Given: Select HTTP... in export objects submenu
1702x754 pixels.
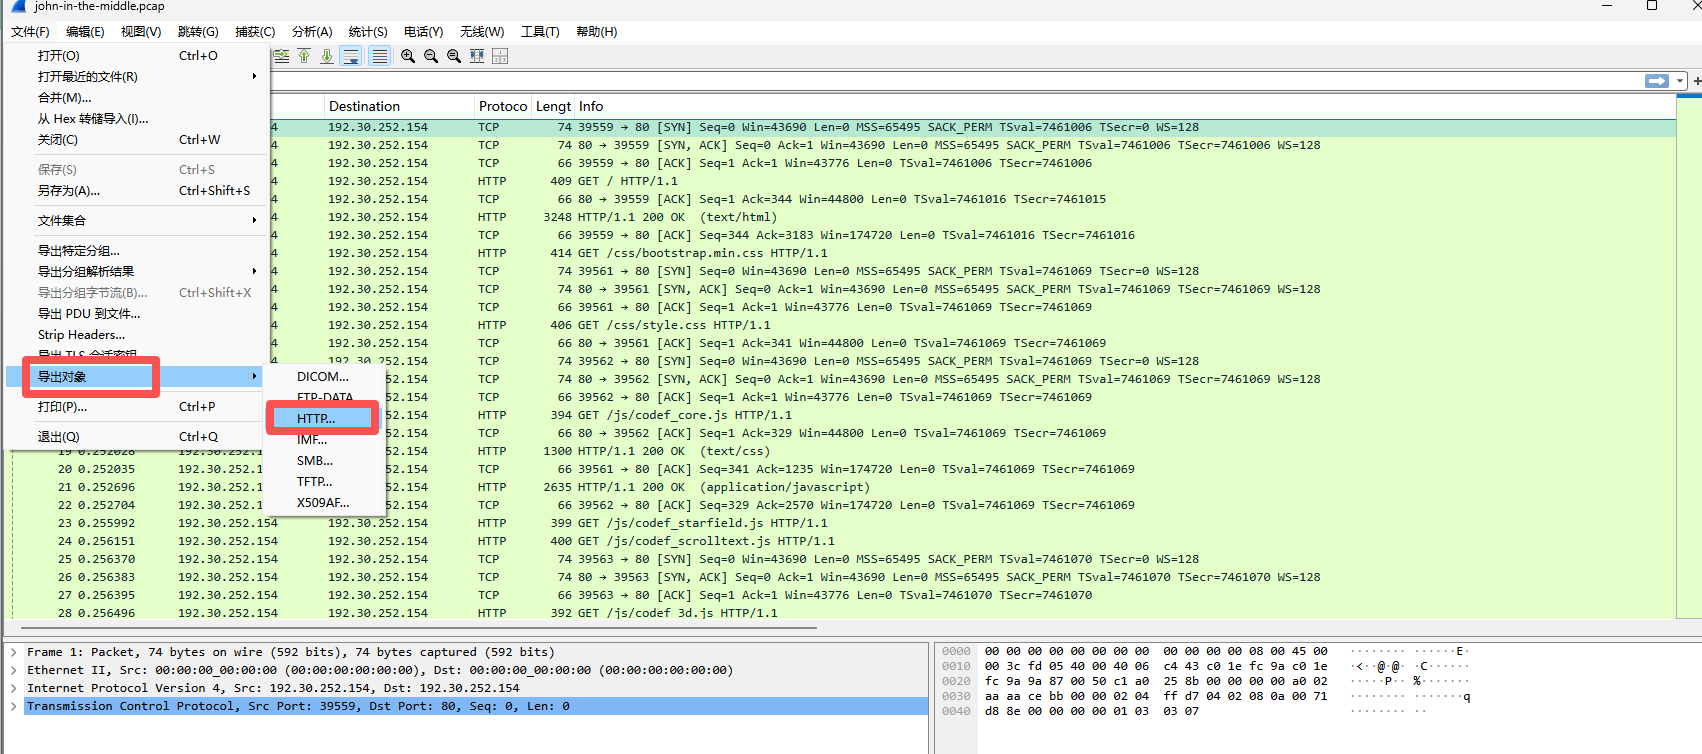Looking at the screenshot, I should [324, 419].
